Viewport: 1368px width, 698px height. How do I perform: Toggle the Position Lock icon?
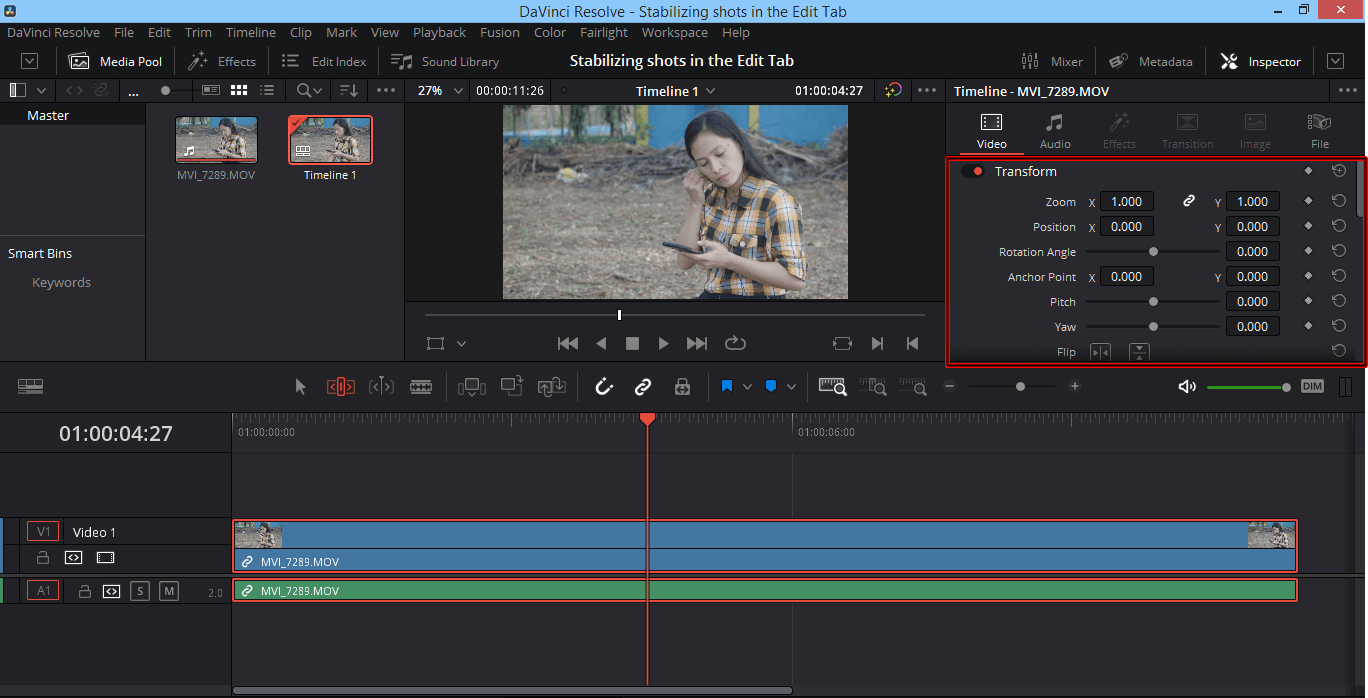(682, 387)
